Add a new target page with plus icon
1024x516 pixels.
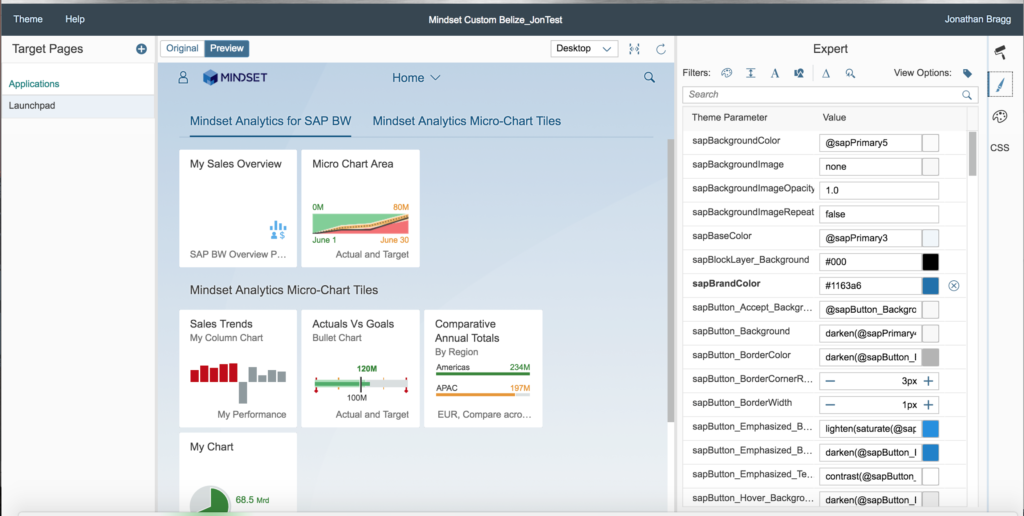(141, 49)
